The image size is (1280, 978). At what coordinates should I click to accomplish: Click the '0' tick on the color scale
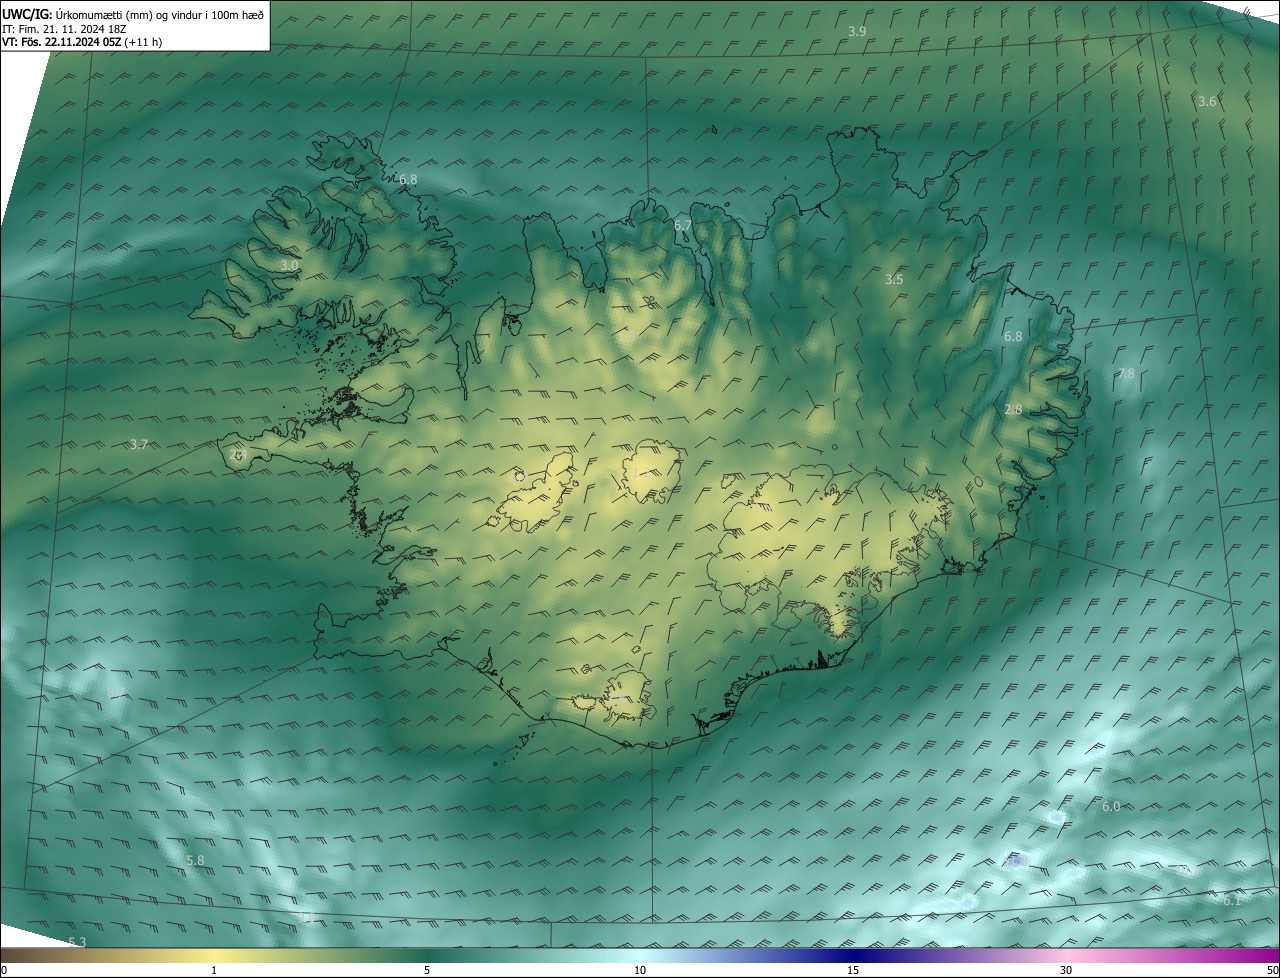point(4,970)
